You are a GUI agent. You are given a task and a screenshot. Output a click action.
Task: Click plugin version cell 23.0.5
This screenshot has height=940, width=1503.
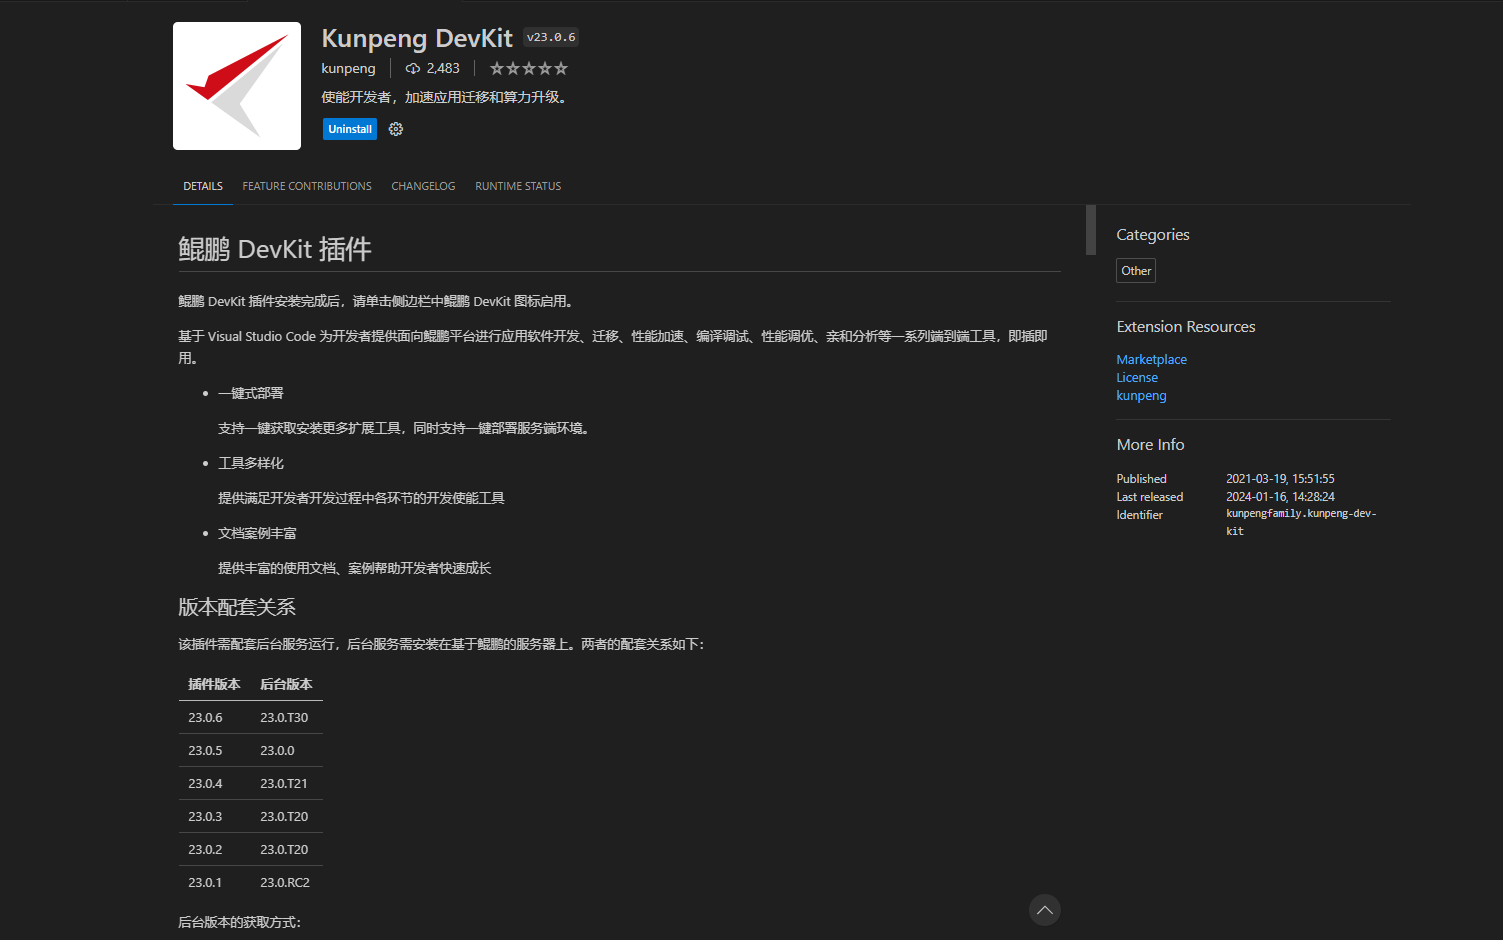click(x=205, y=750)
